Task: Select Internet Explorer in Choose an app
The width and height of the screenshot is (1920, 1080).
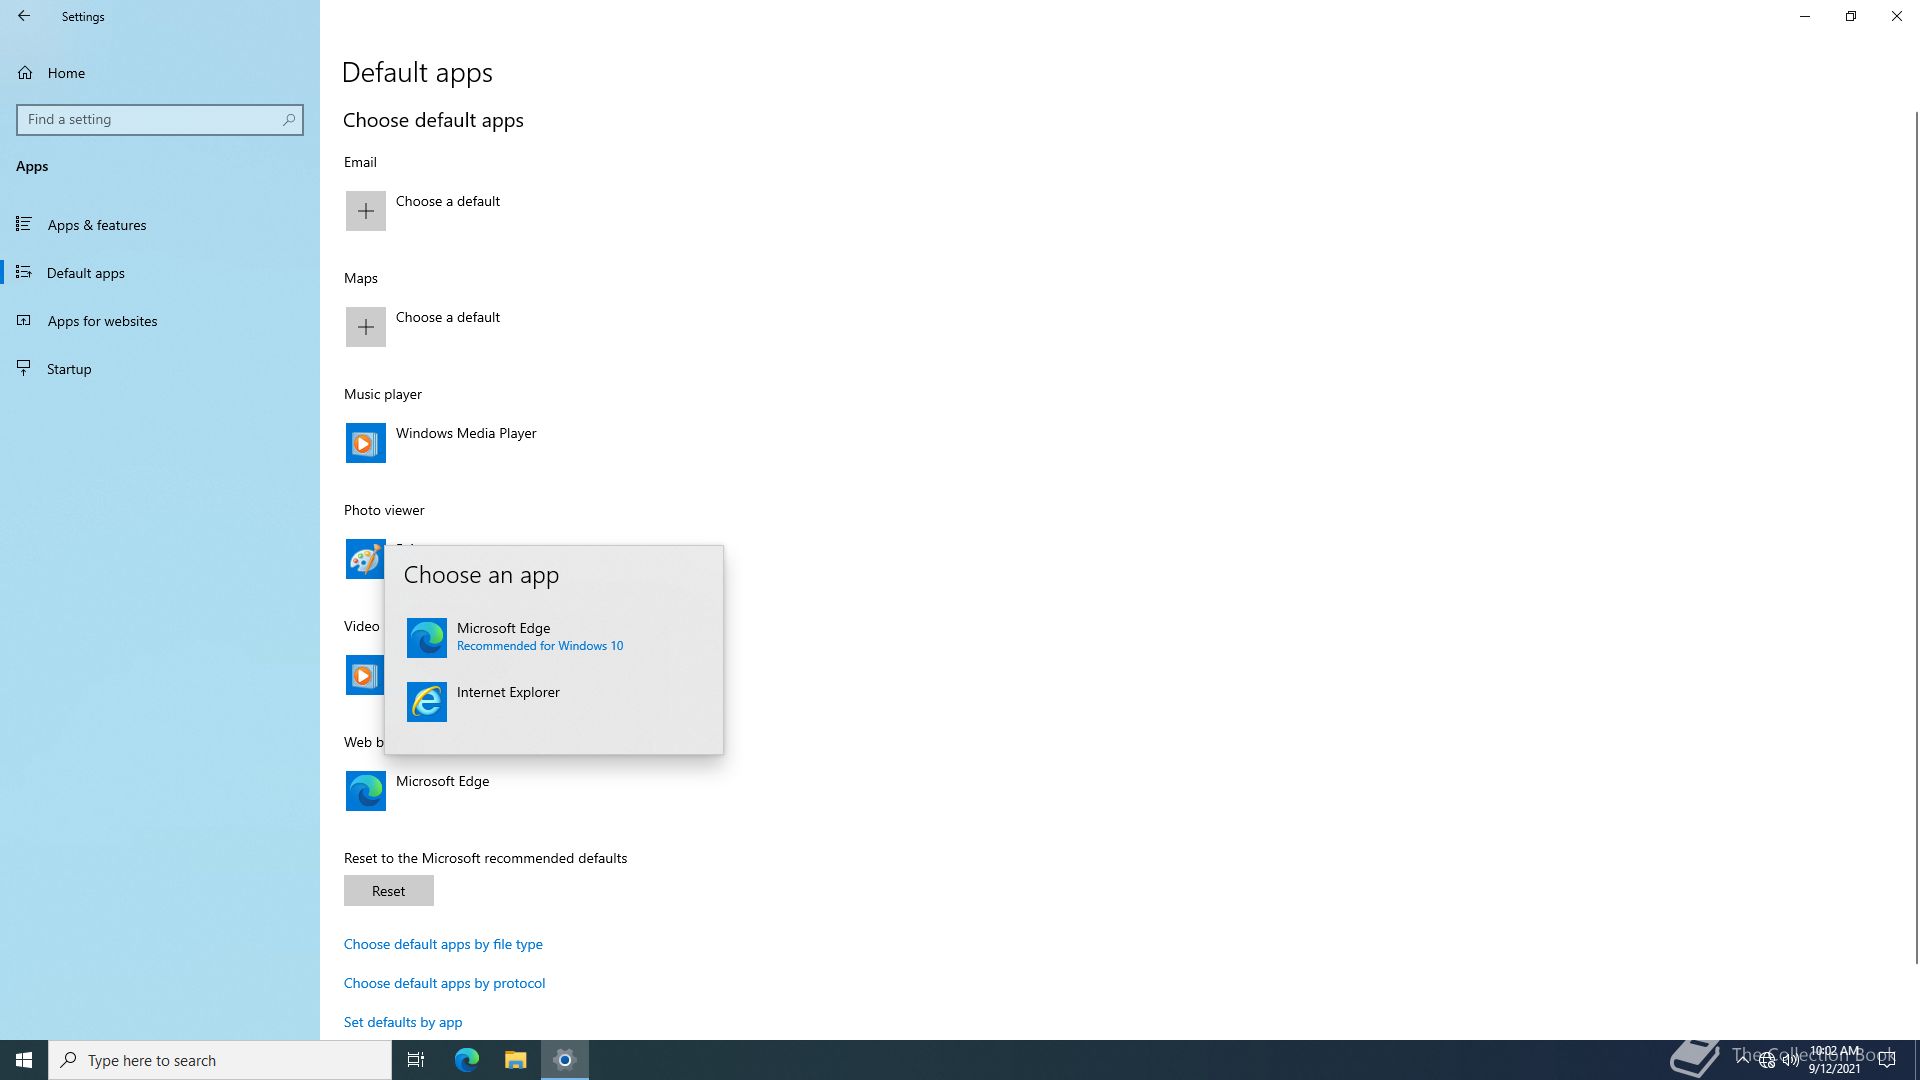Action: (554, 702)
